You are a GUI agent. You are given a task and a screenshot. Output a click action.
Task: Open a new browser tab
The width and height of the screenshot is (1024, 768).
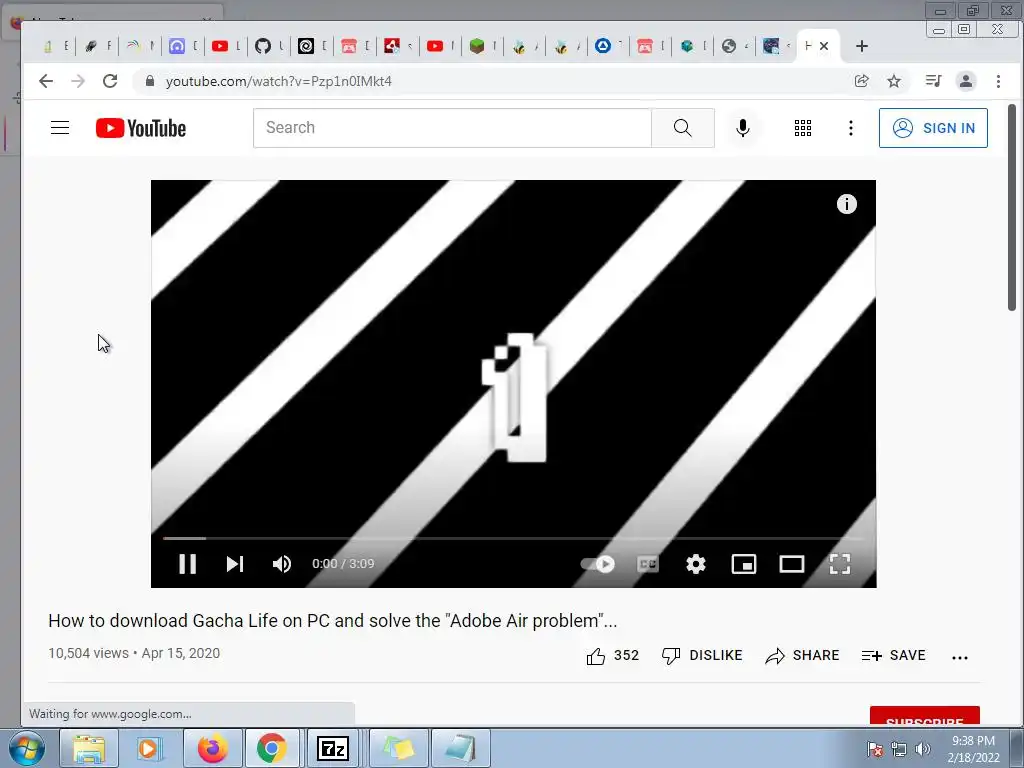click(861, 46)
